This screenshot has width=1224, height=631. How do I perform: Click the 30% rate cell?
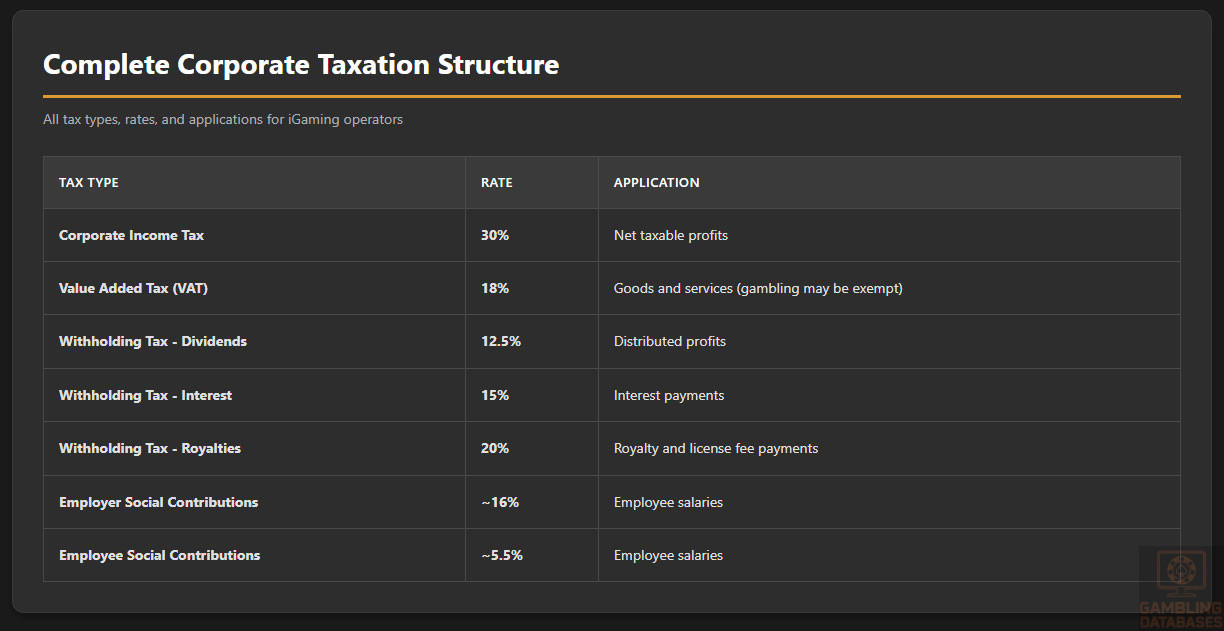(x=495, y=236)
